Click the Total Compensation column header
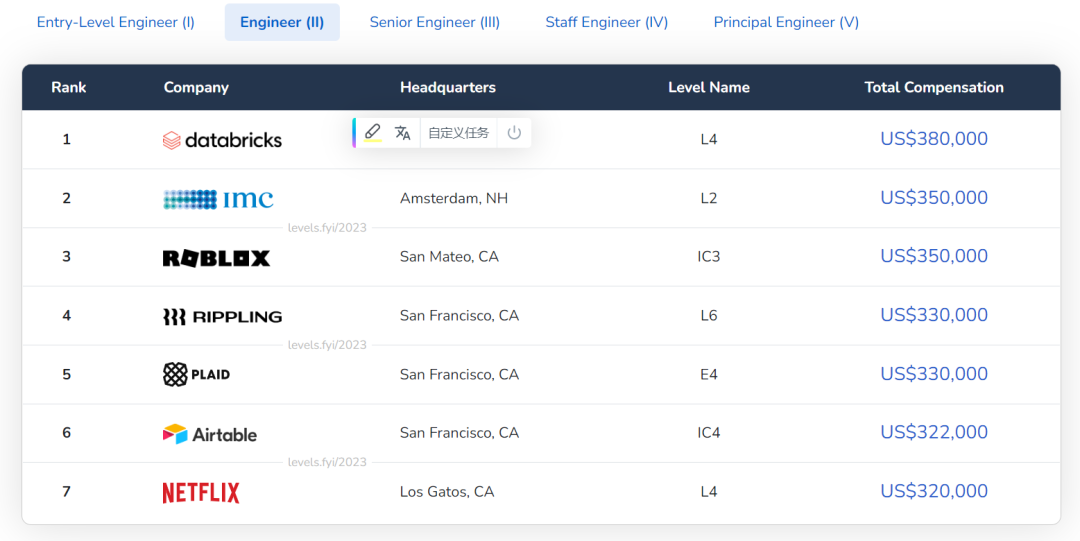The width and height of the screenshot is (1080, 541). pos(934,87)
